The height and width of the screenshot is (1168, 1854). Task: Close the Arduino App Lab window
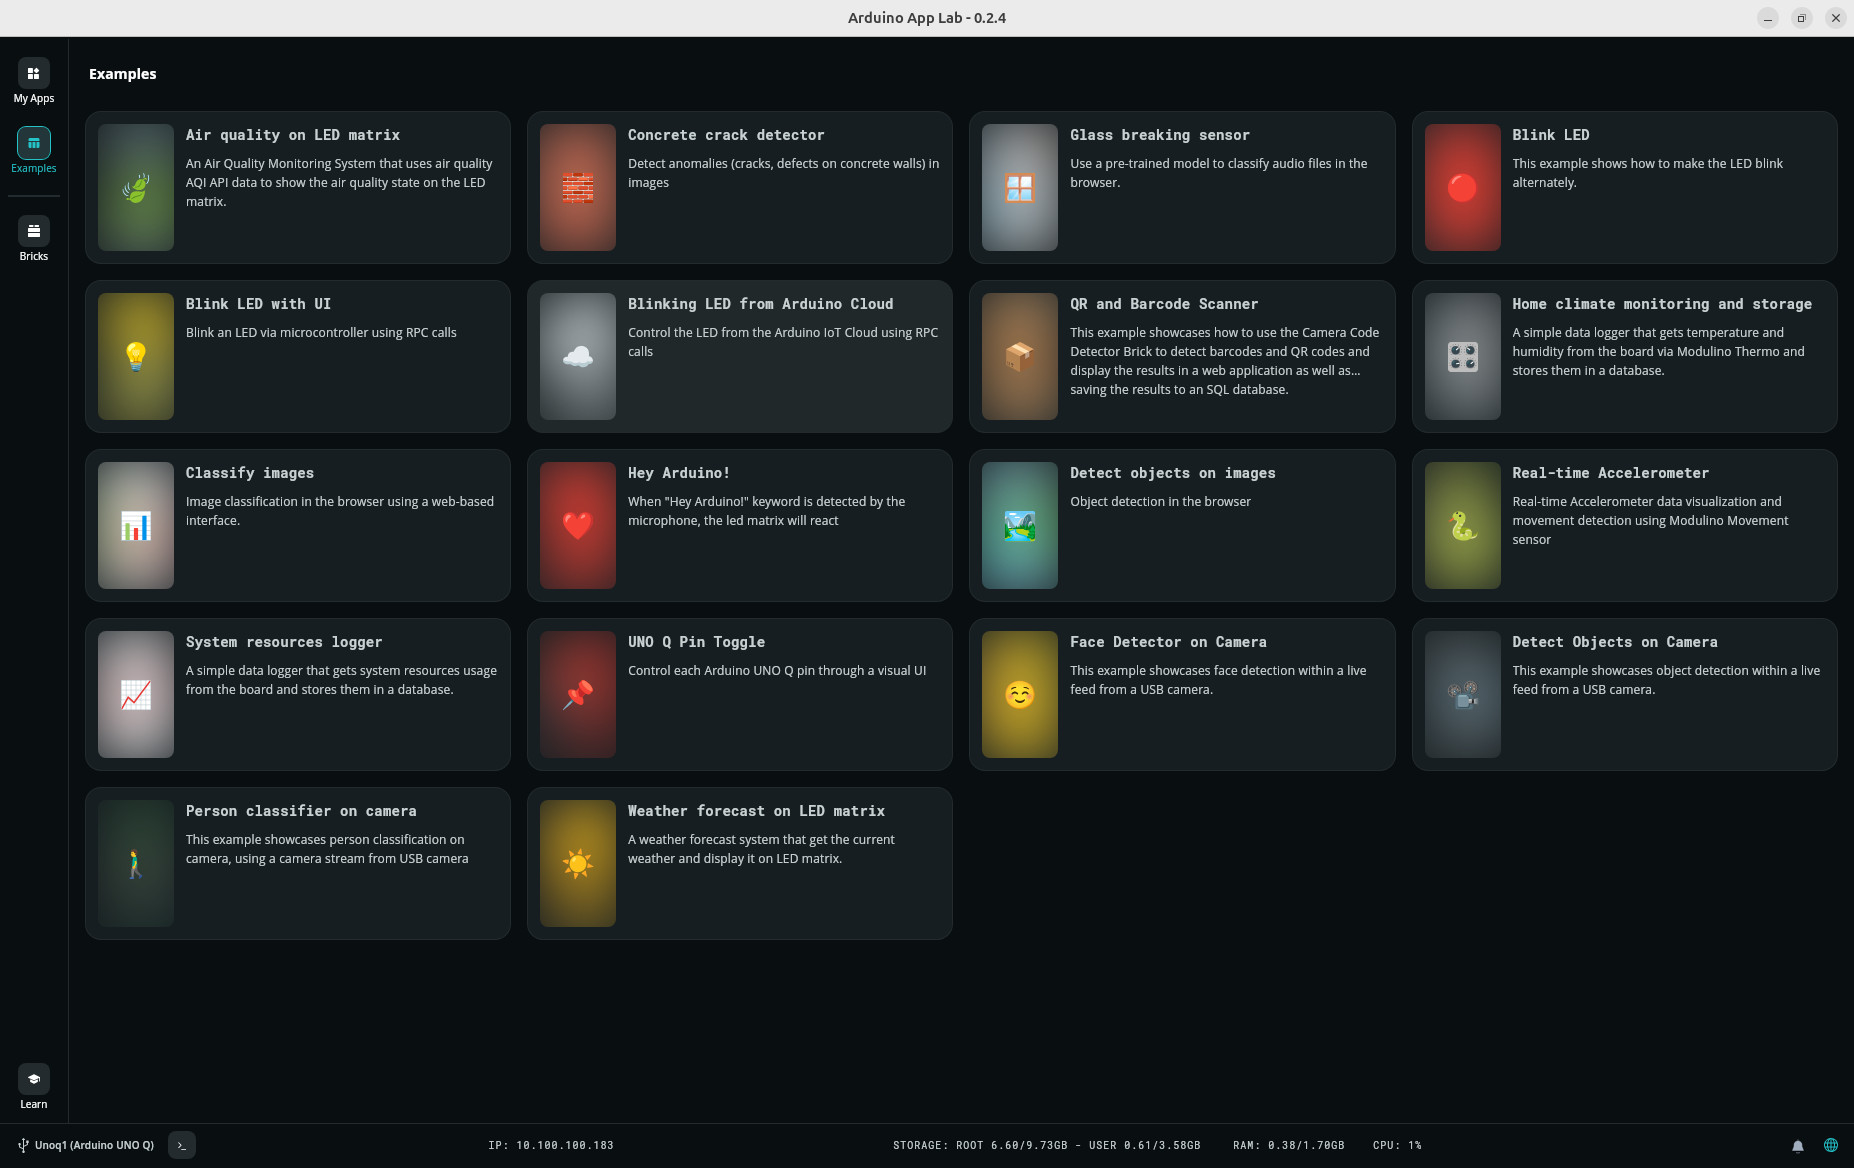tap(1835, 18)
